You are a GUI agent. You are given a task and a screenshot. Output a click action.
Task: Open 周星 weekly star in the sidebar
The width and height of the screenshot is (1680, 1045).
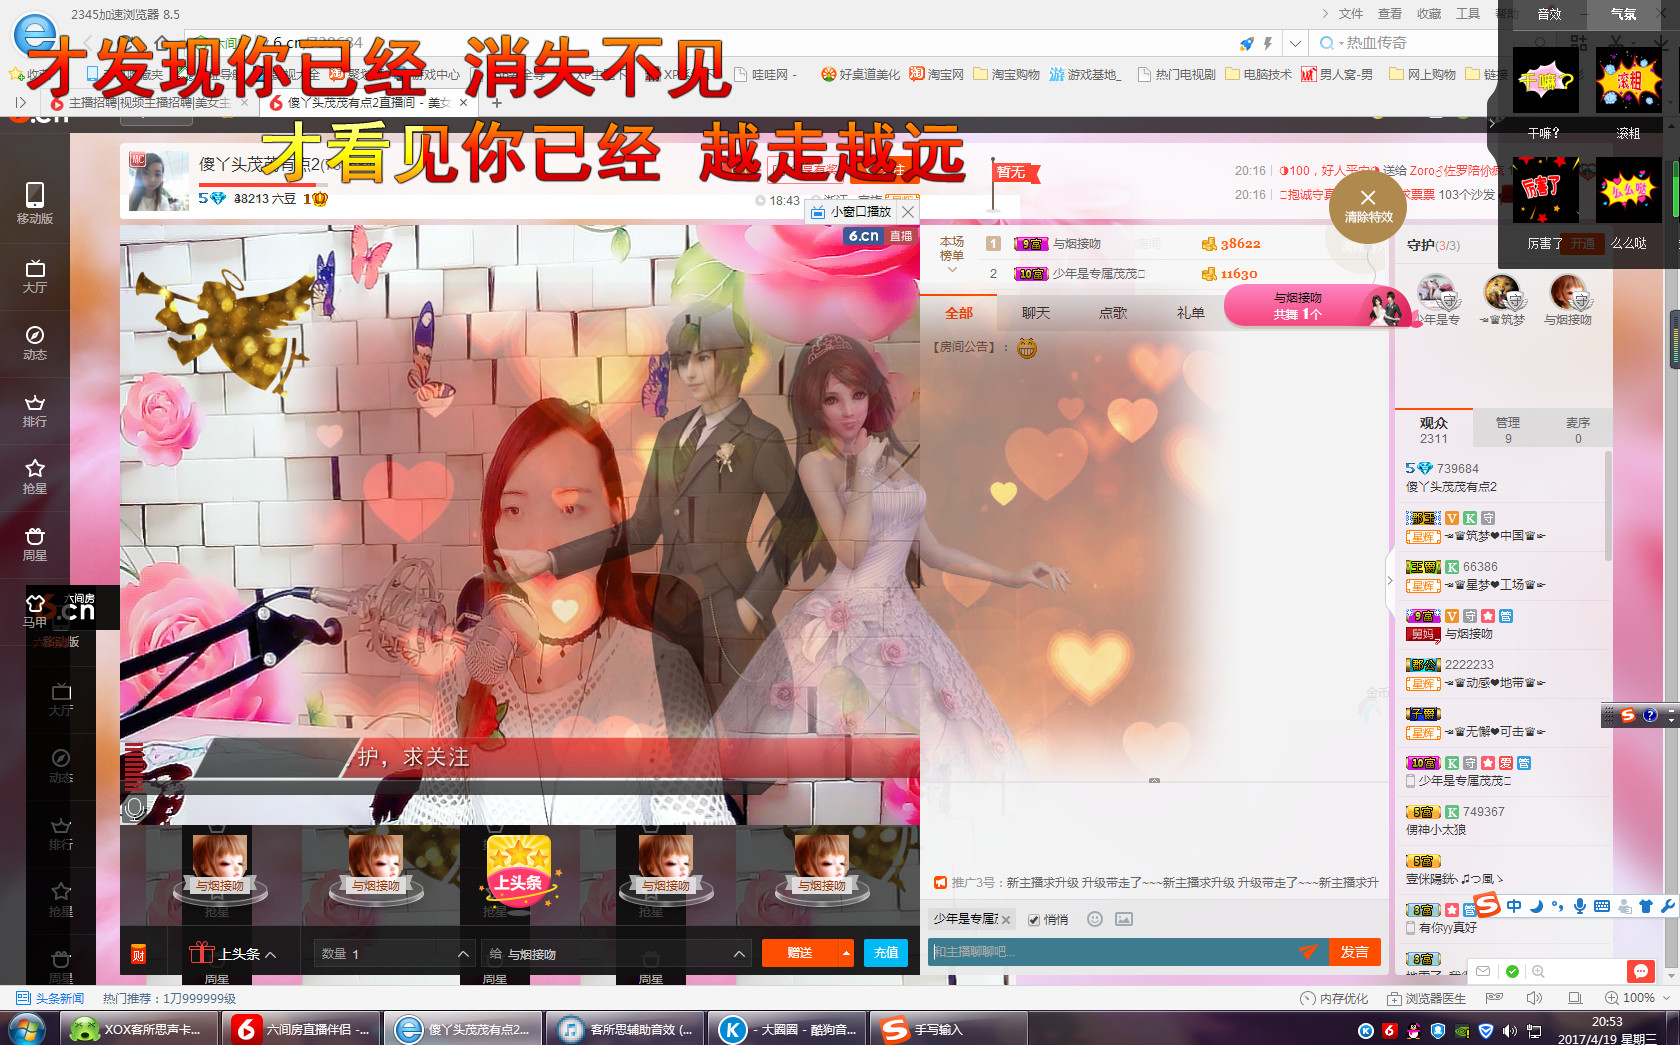coord(34,544)
